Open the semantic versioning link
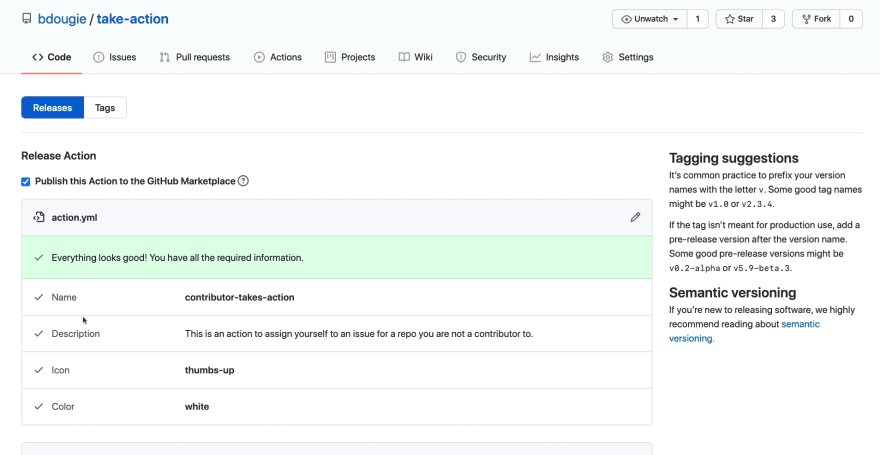Image resolution: width=880 pixels, height=455 pixels. pos(744,331)
